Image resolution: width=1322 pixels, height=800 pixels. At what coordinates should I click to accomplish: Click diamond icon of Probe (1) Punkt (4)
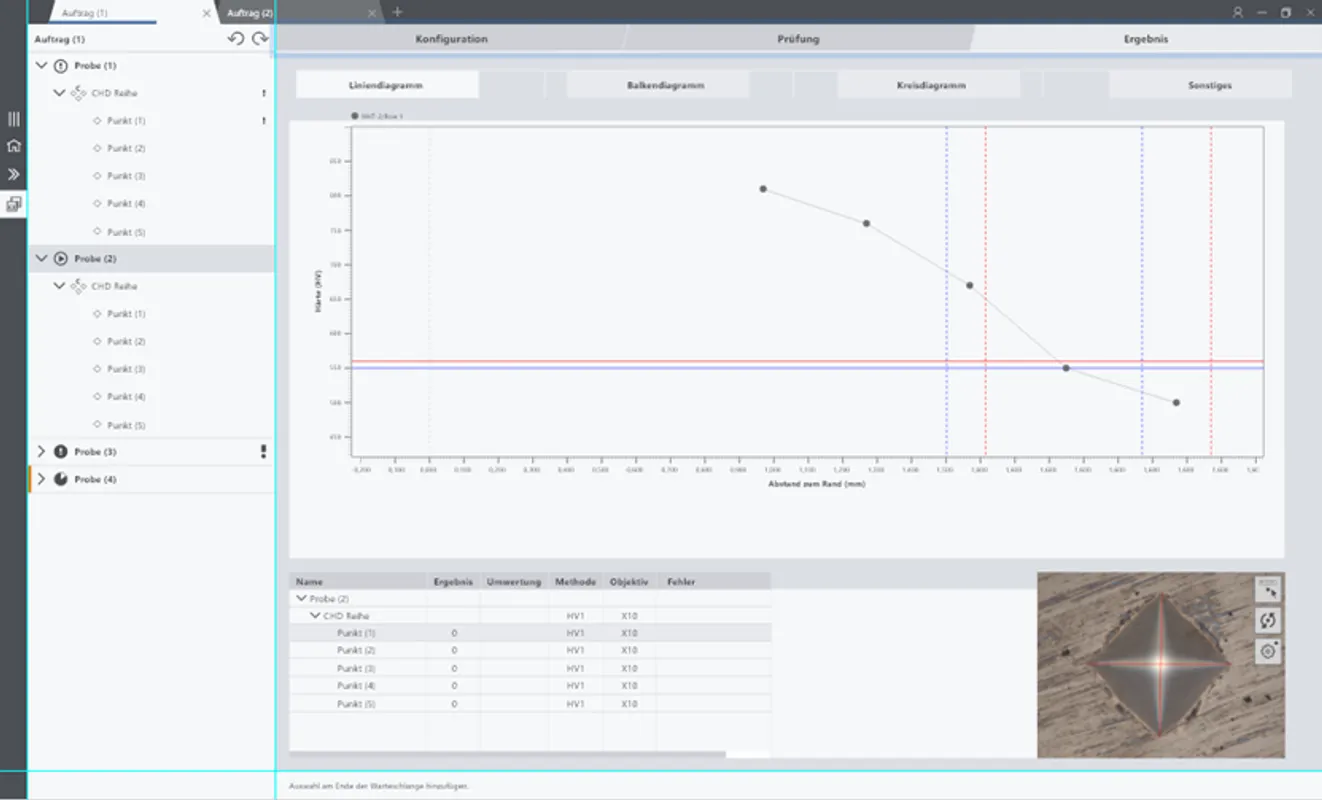point(97,204)
